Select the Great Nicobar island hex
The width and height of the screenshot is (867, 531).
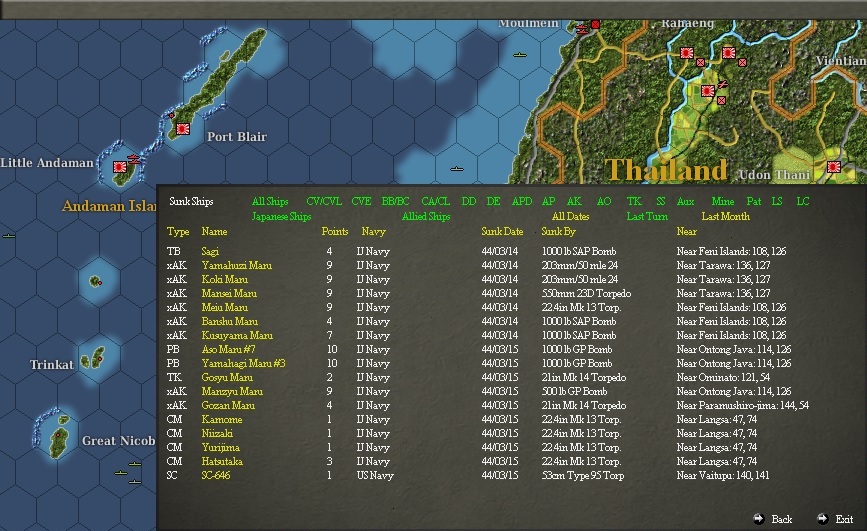pos(59,436)
